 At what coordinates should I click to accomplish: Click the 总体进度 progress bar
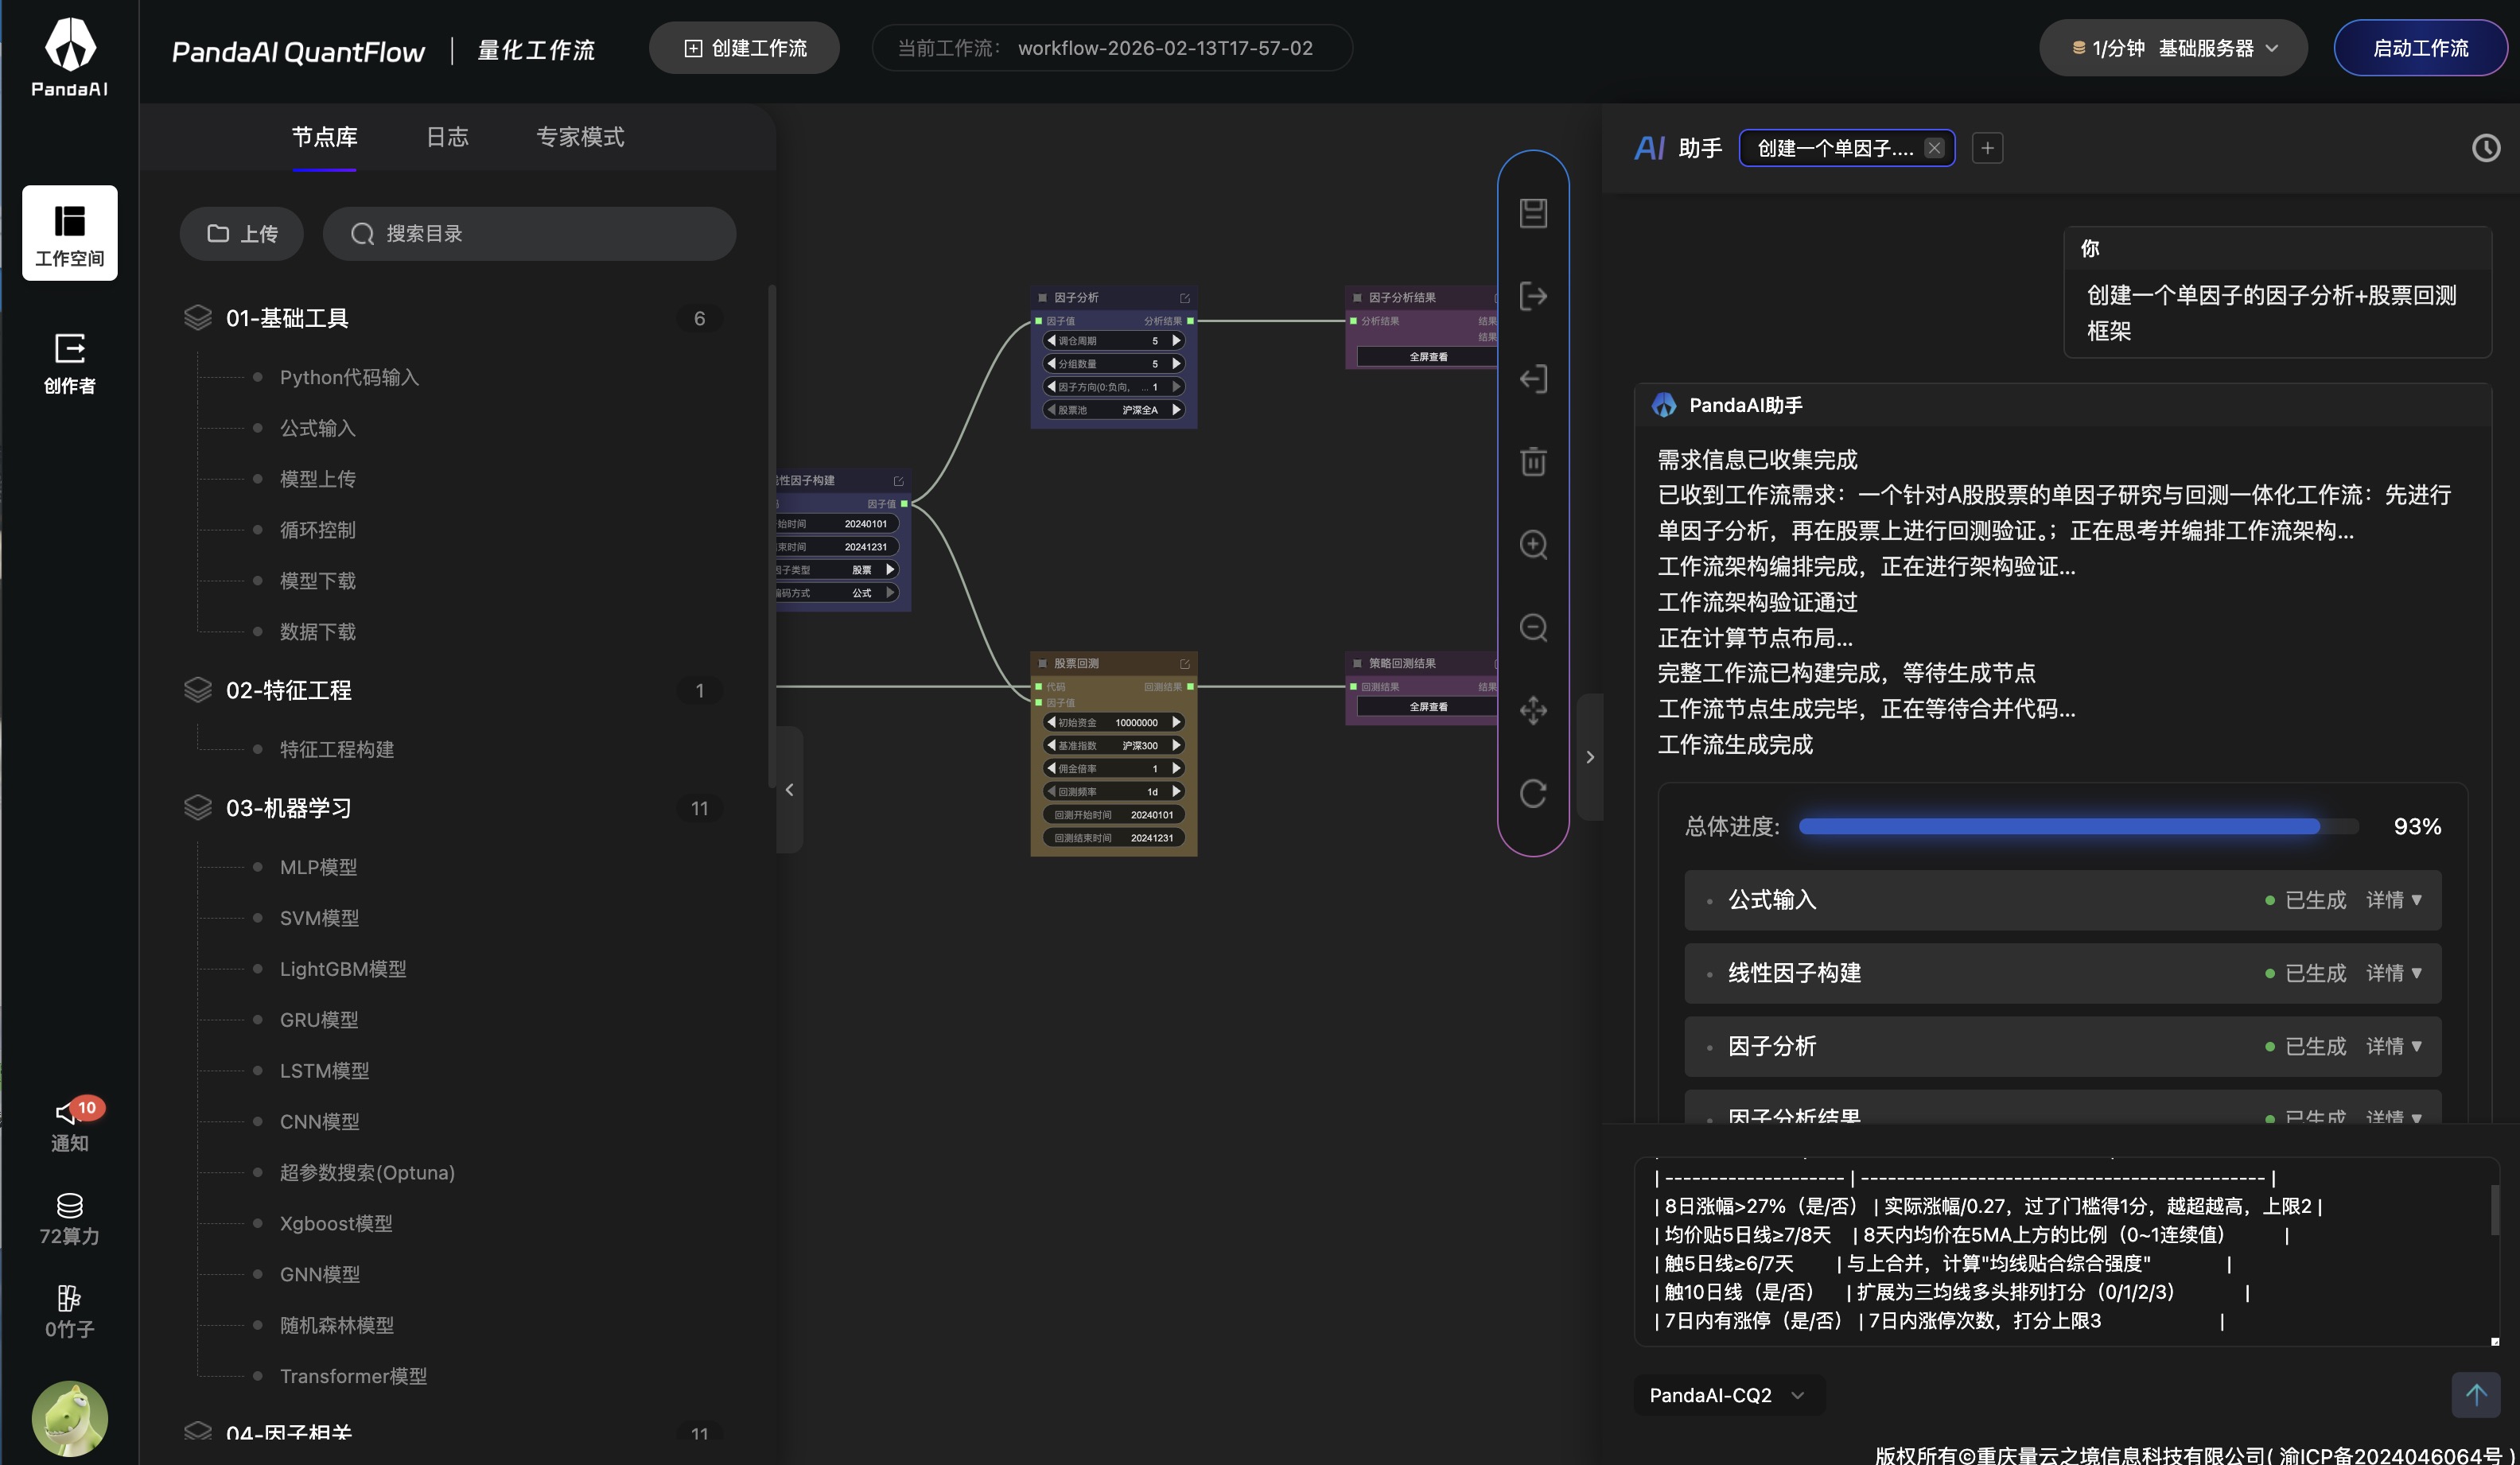(x=2078, y=826)
